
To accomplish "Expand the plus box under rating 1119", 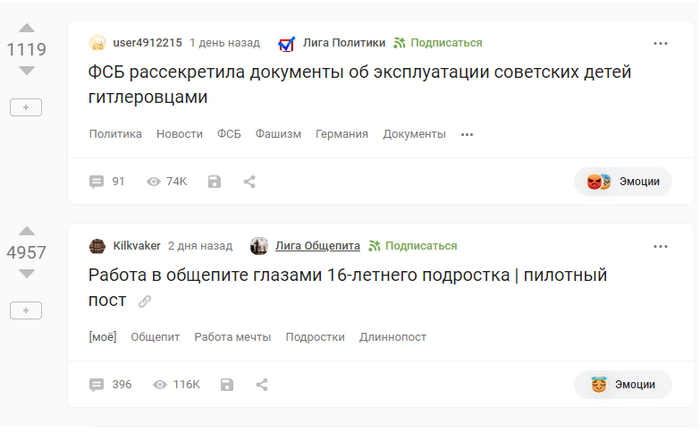I will point(26,106).
